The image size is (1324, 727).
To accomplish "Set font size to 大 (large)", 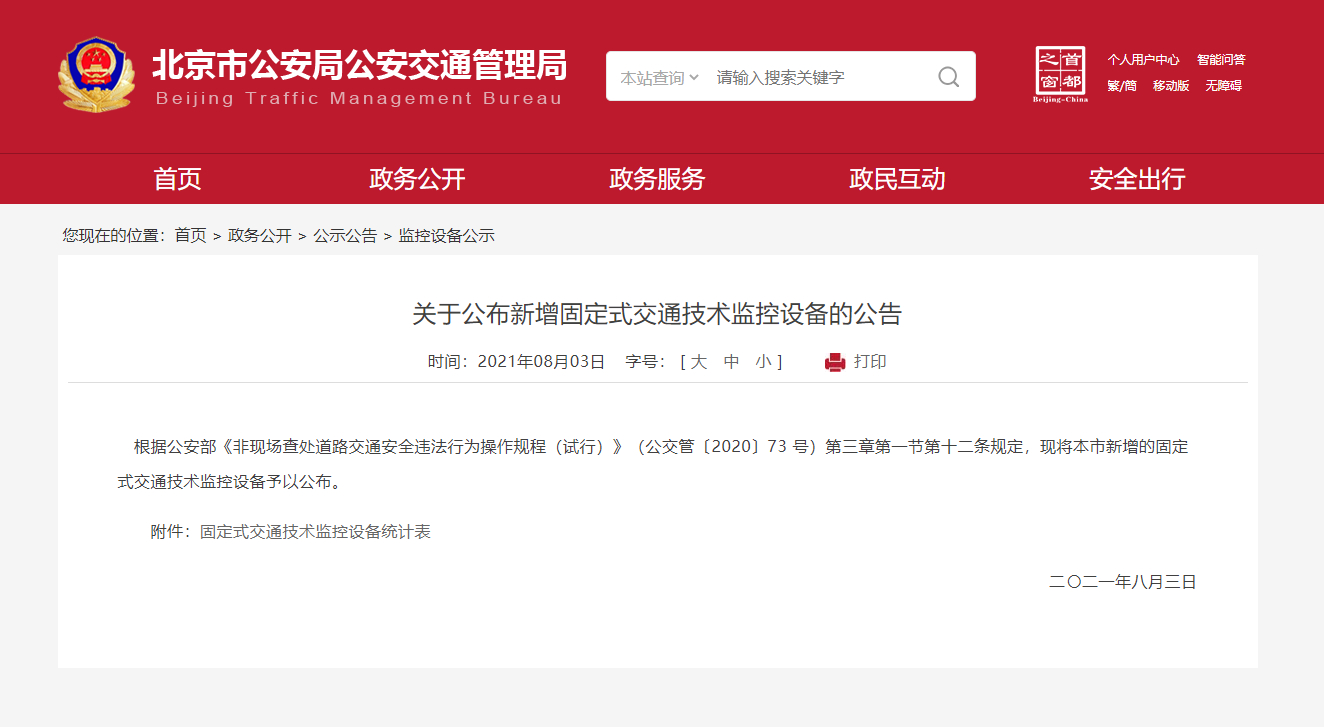I will (x=699, y=362).
